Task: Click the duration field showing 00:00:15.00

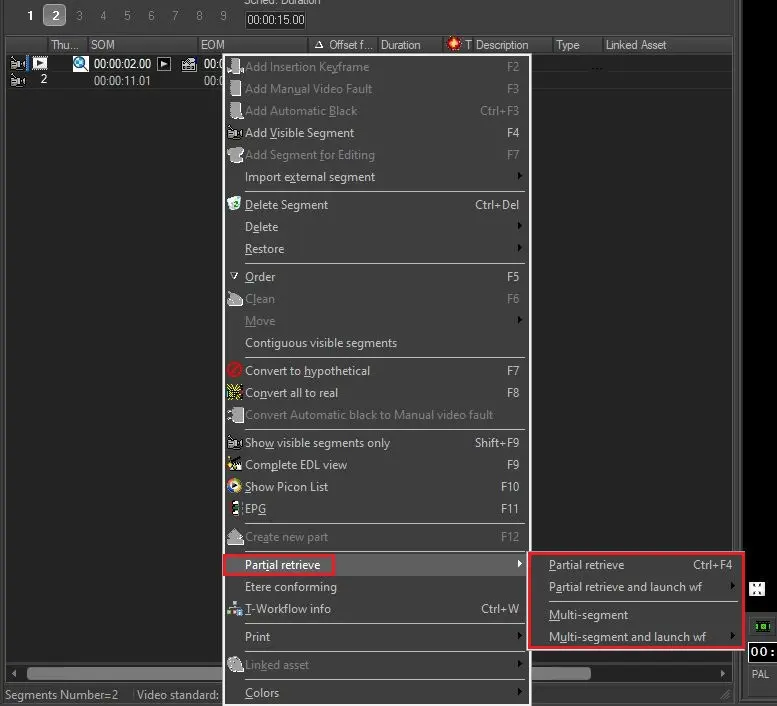Action: click(275, 20)
